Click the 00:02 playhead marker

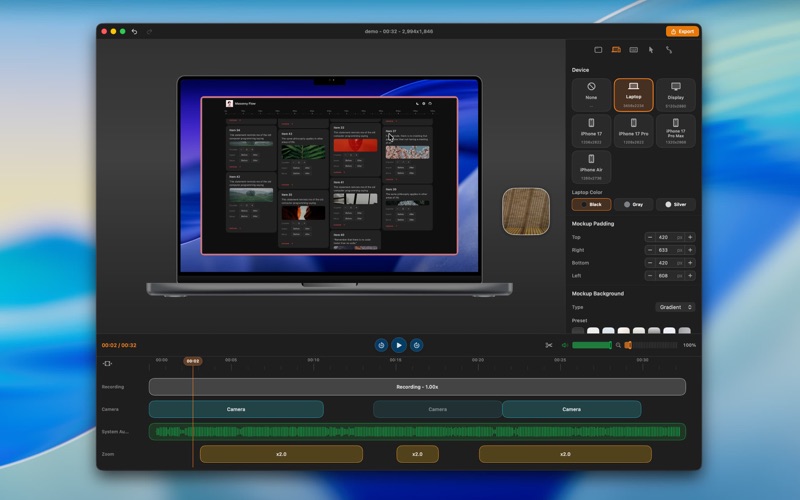[192, 361]
